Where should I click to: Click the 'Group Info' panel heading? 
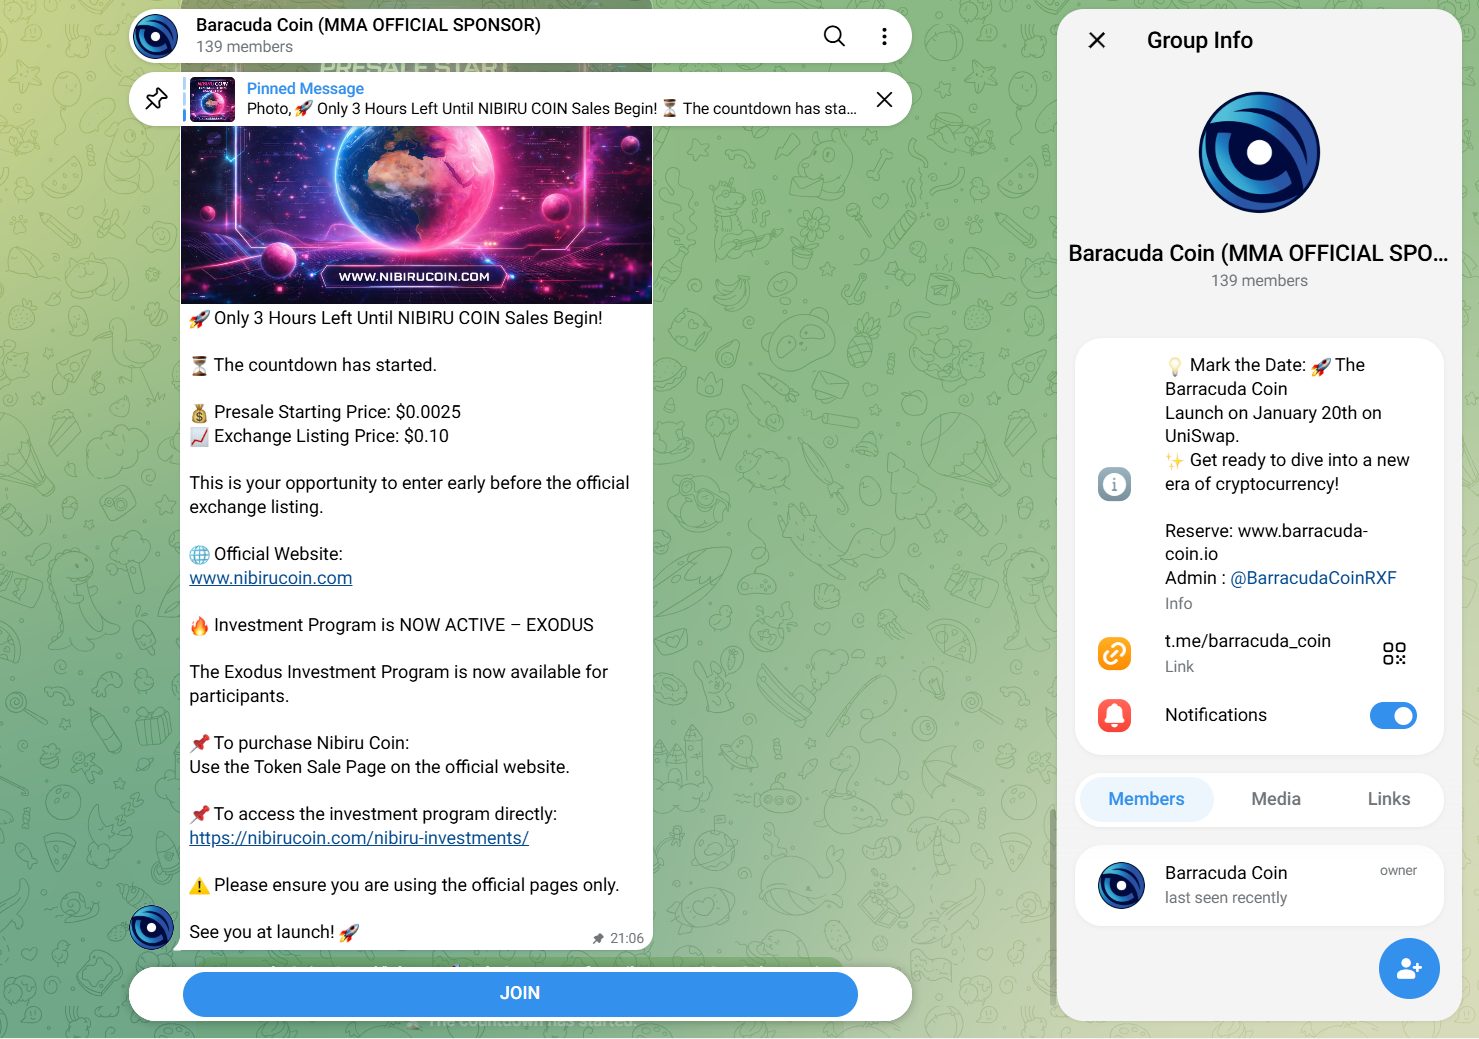[x=1200, y=40]
